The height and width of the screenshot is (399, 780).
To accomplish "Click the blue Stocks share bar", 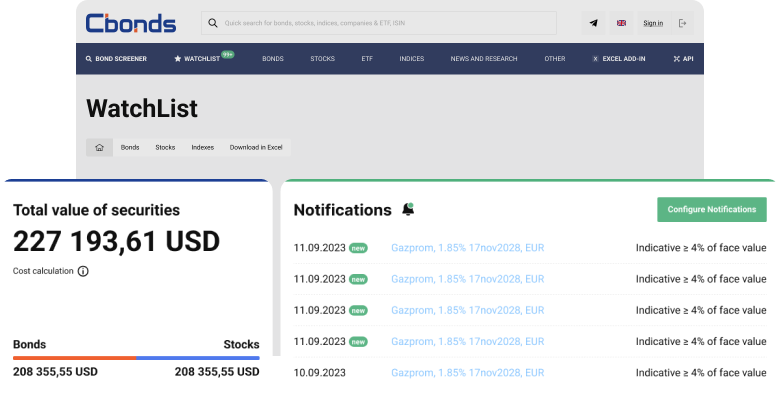I will click(198, 358).
